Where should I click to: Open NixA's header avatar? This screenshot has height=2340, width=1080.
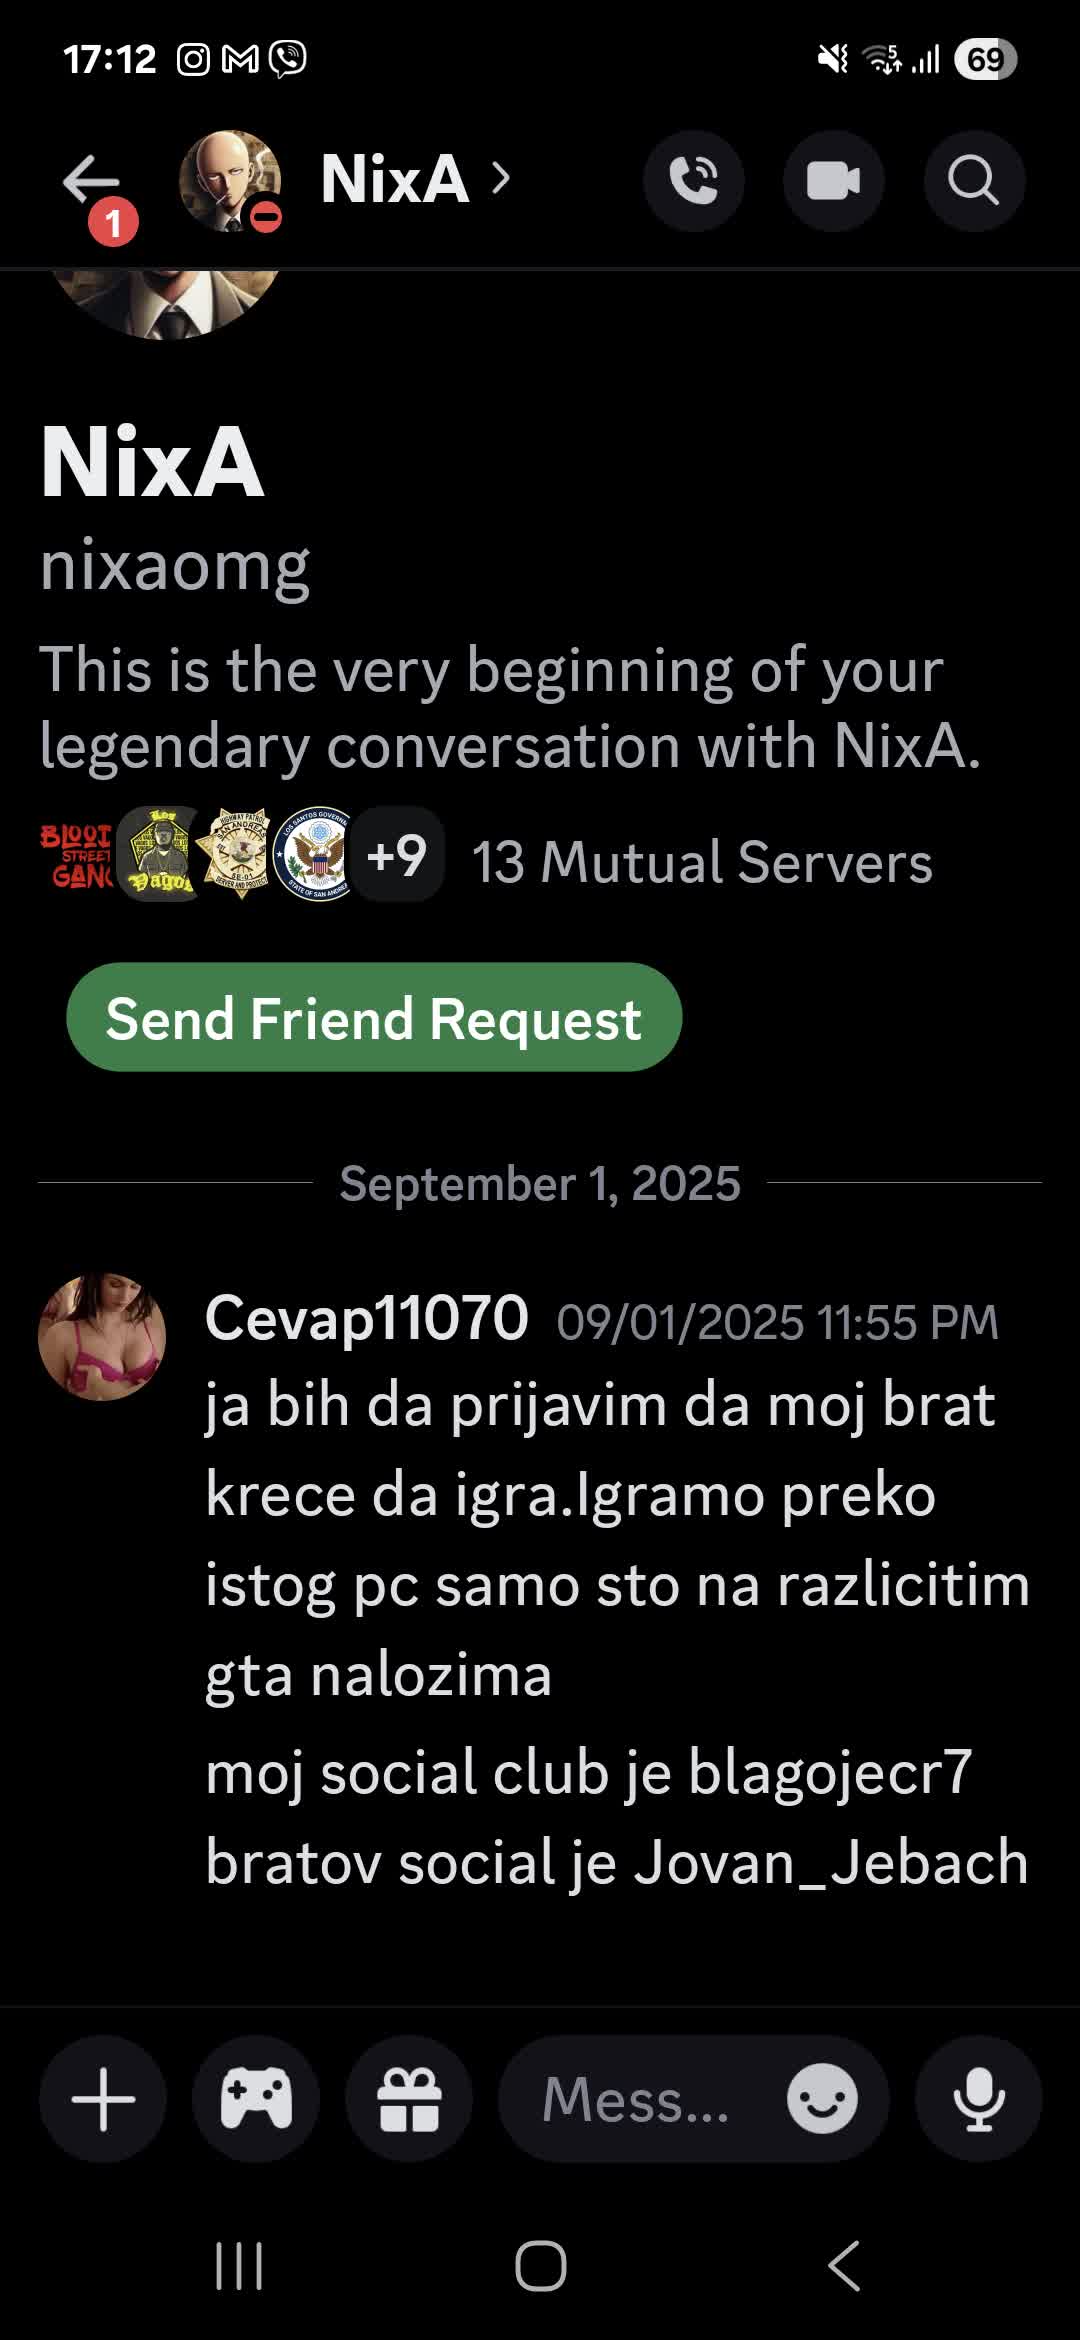[230, 181]
